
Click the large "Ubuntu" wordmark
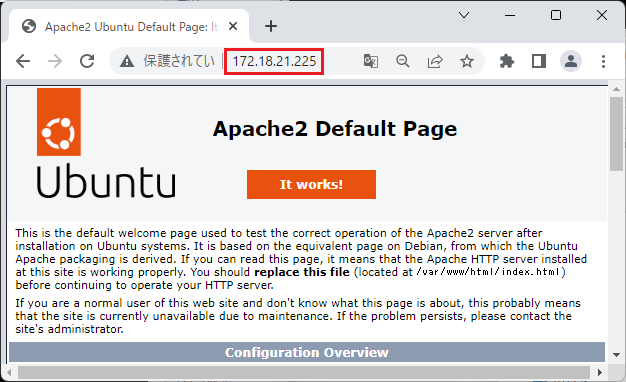pyautogui.click(x=106, y=181)
